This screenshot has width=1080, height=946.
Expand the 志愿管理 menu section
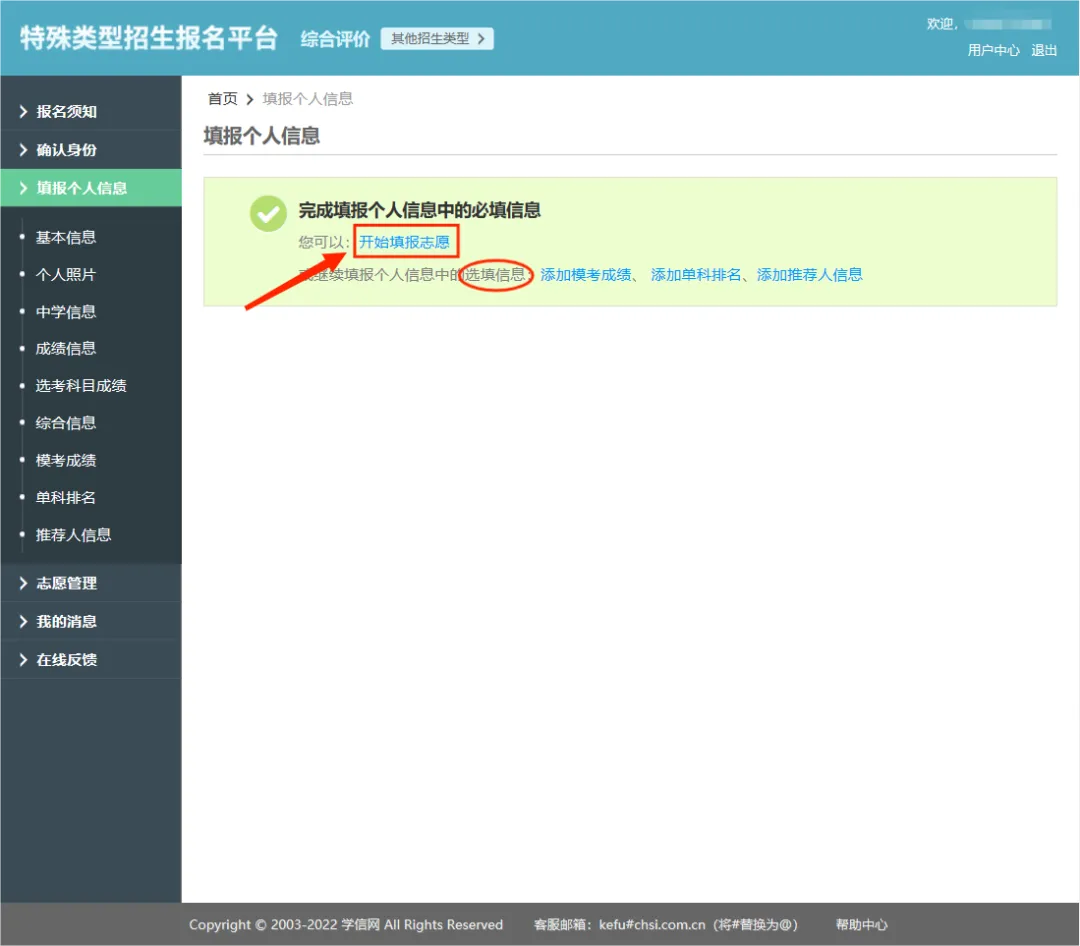pos(66,583)
